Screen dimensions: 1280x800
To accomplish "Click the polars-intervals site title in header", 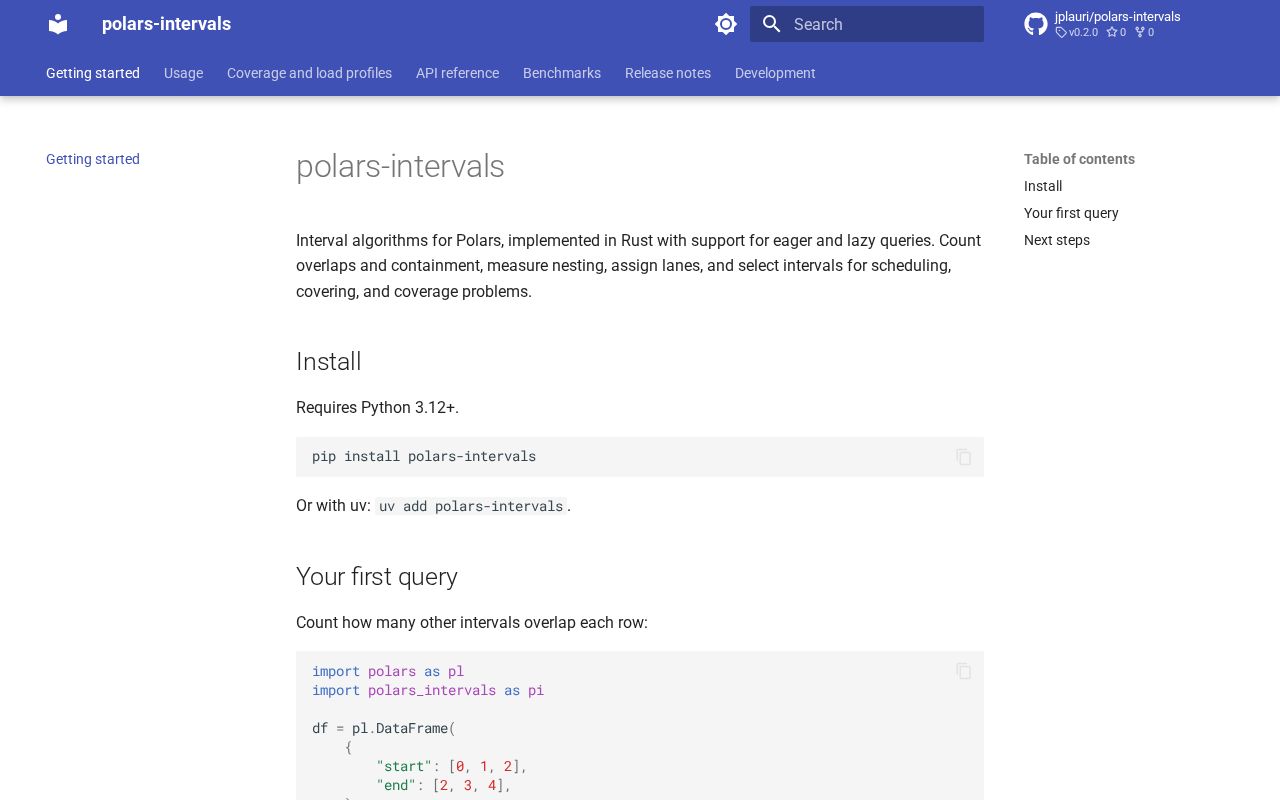I will pyautogui.click(x=166, y=24).
